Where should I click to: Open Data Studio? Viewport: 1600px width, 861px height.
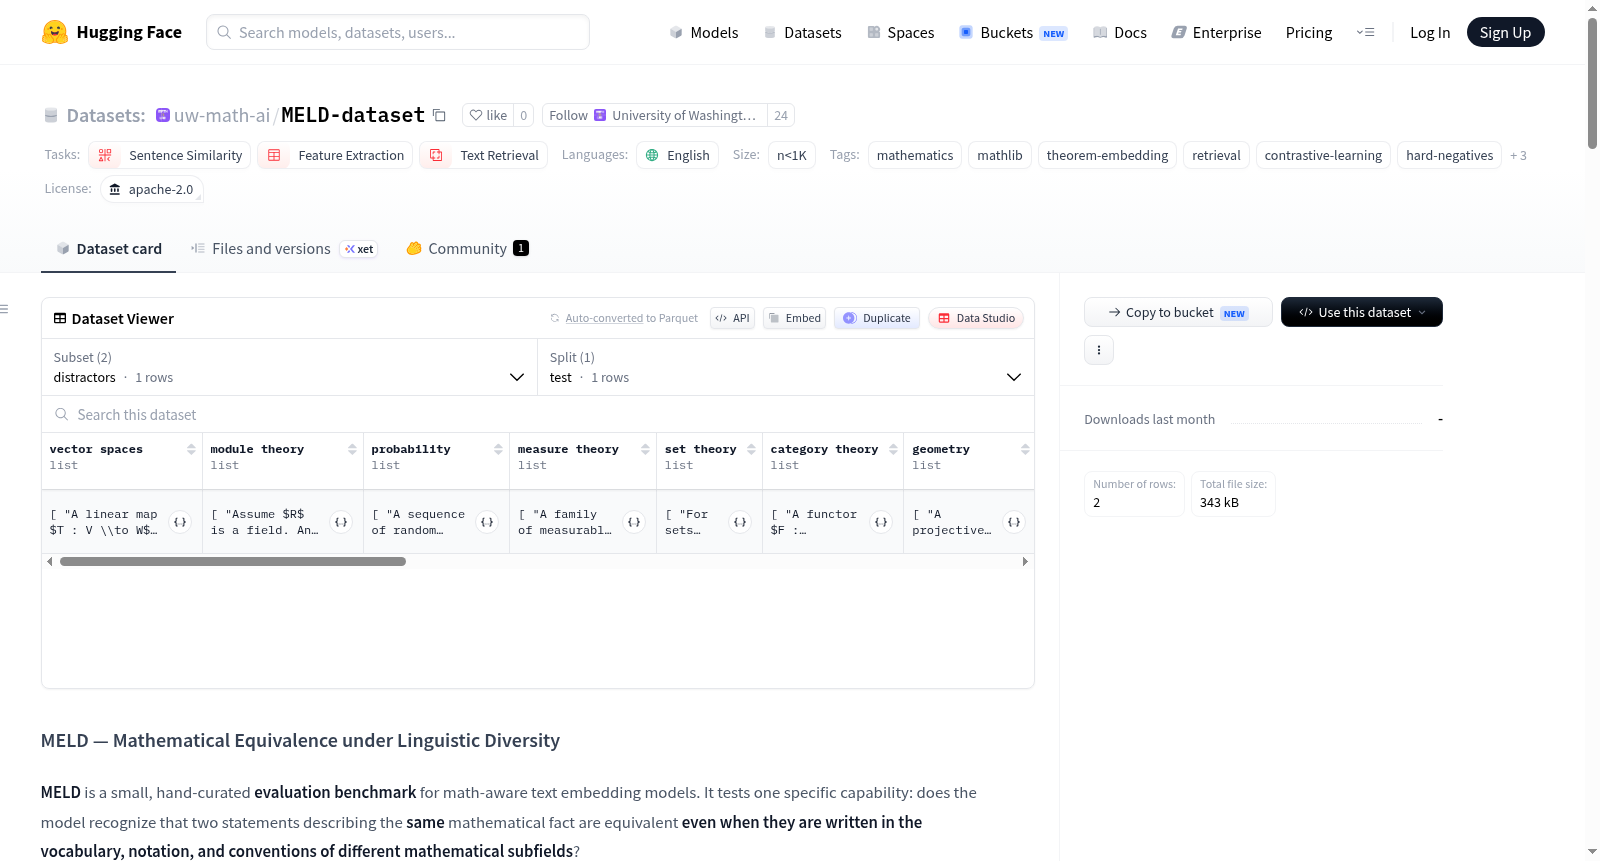pyautogui.click(x=976, y=318)
